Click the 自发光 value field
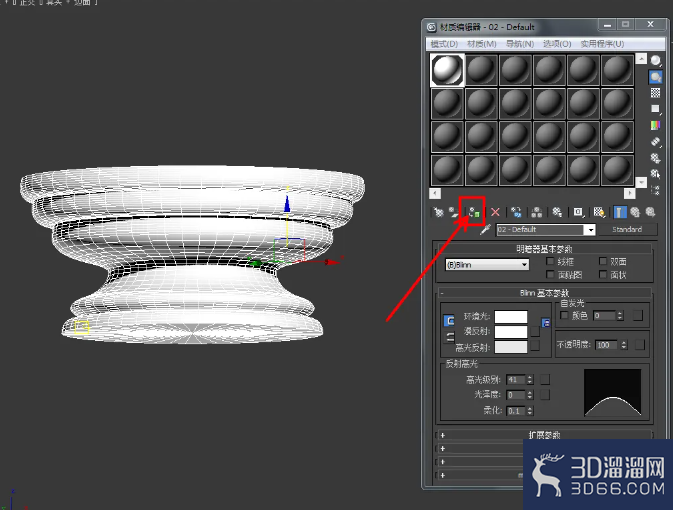 [x=605, y=316]
